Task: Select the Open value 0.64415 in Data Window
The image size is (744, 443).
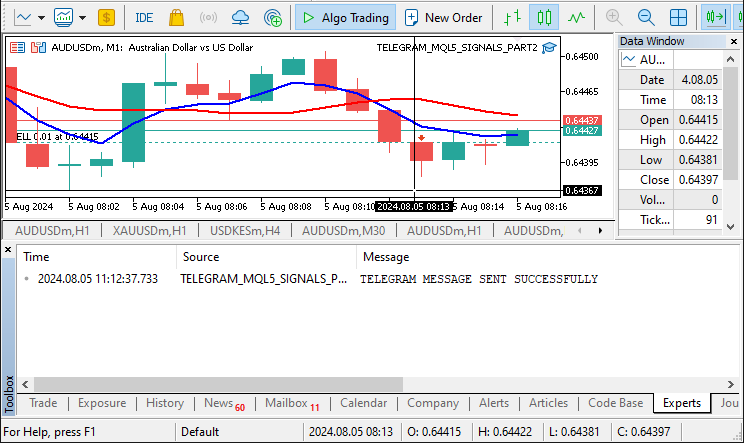Action: (x=698, y=120)
